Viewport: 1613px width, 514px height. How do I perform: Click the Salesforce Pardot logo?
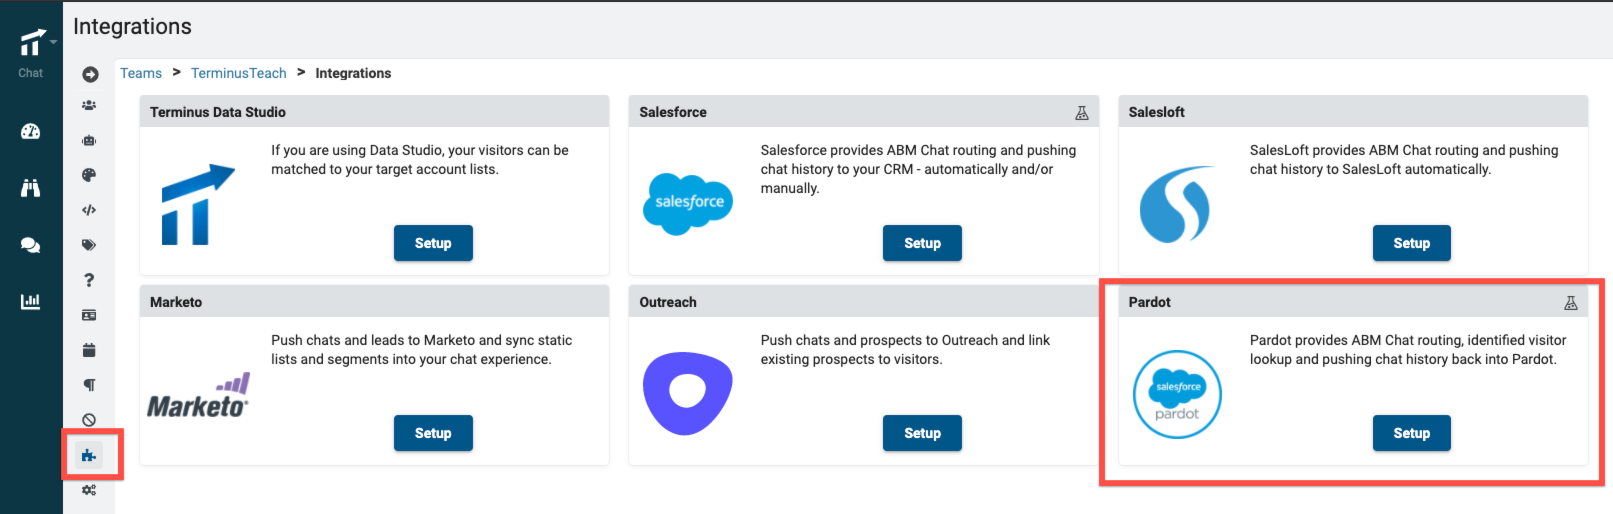coord(1177,394)
